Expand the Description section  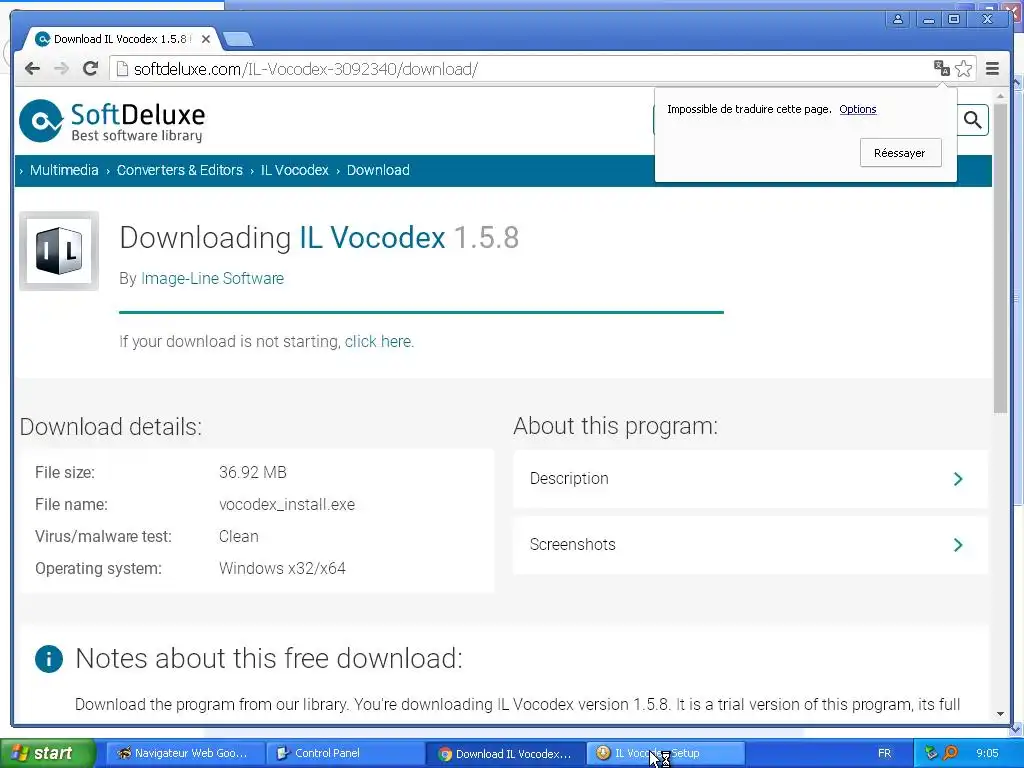point(750,479)
